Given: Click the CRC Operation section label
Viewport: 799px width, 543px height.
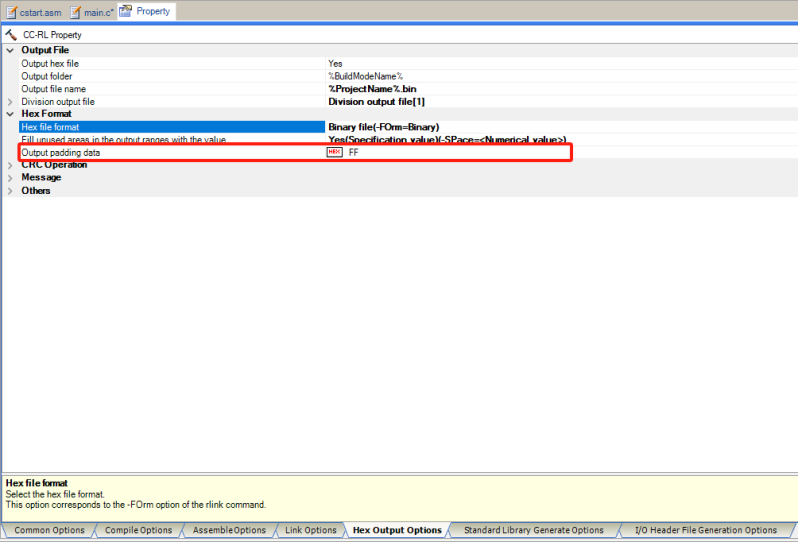Looking at the screenshot, I should pos(54,165).
